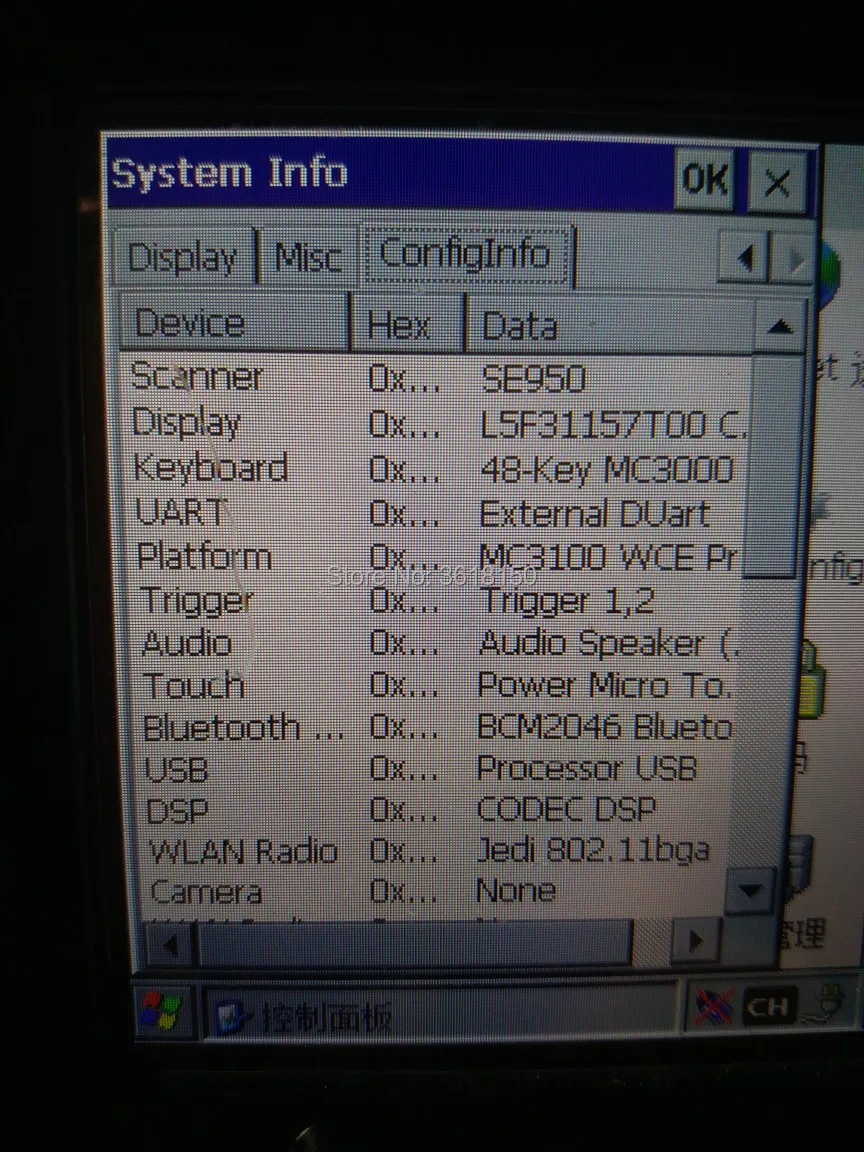This screenshot has height=1152, width=864.
Task: Click the Jedi 802.11bga value
Action: point(594,850)
